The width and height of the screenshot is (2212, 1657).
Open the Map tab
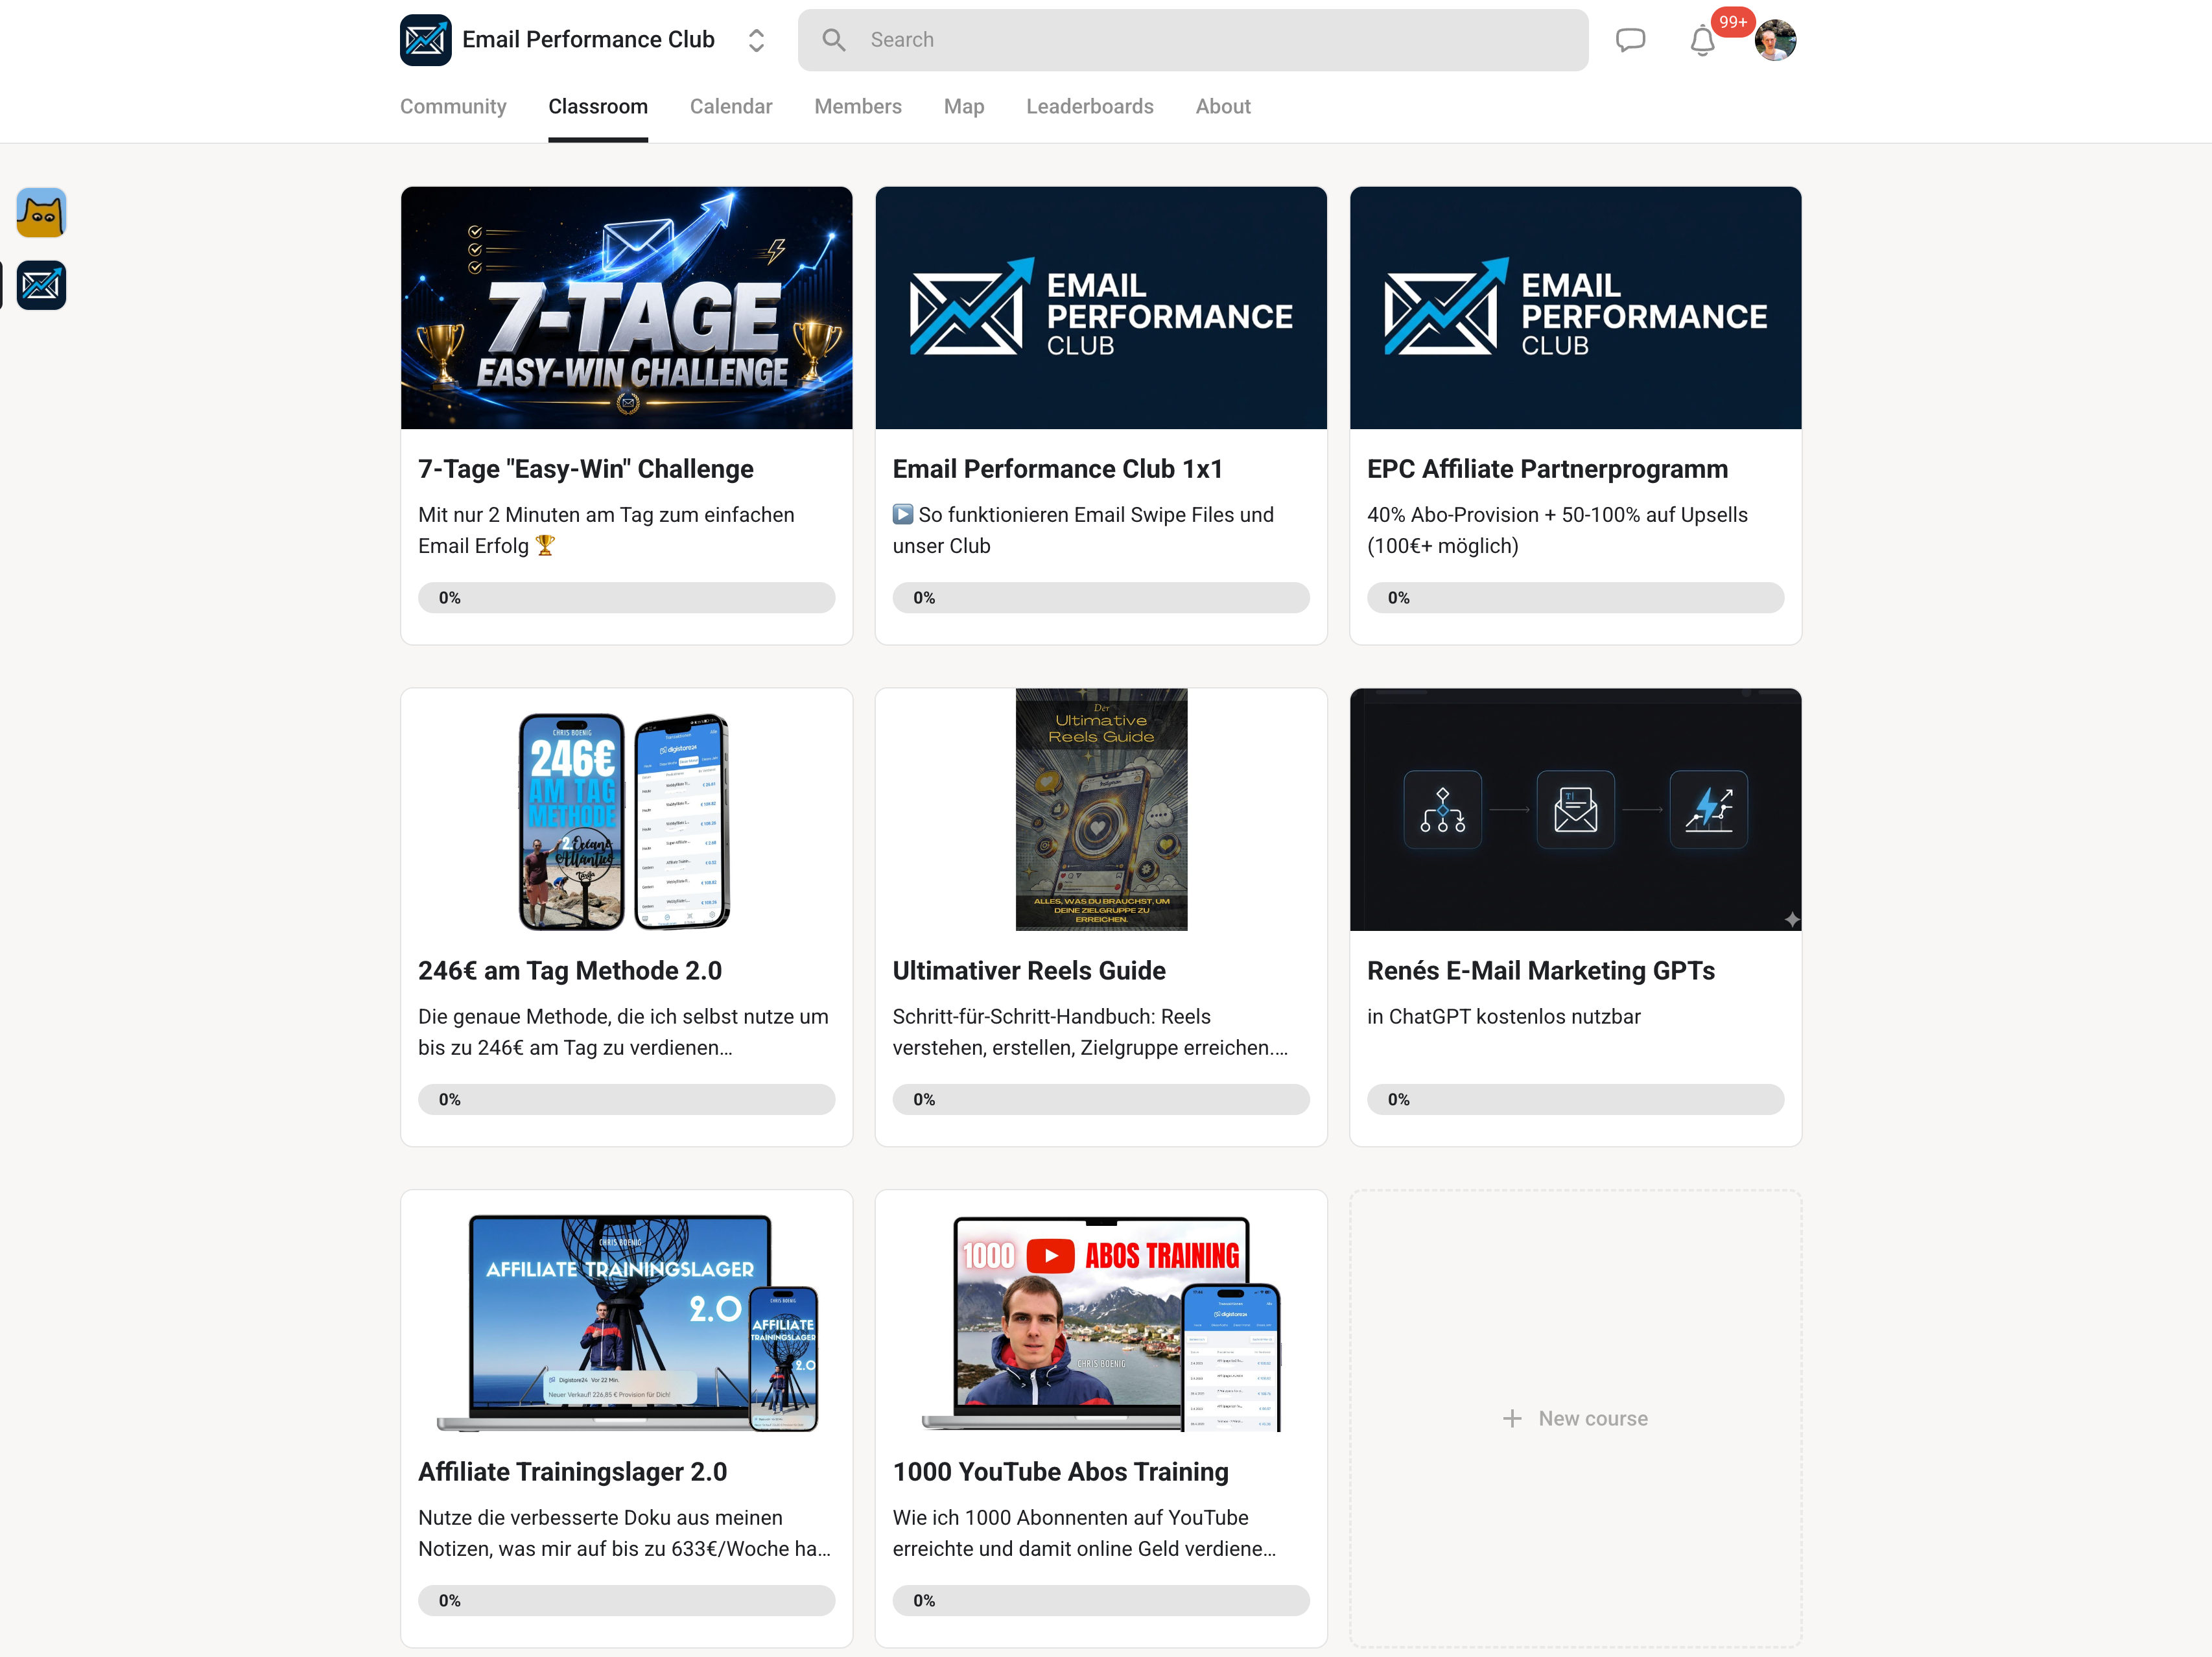click(964, 106)
